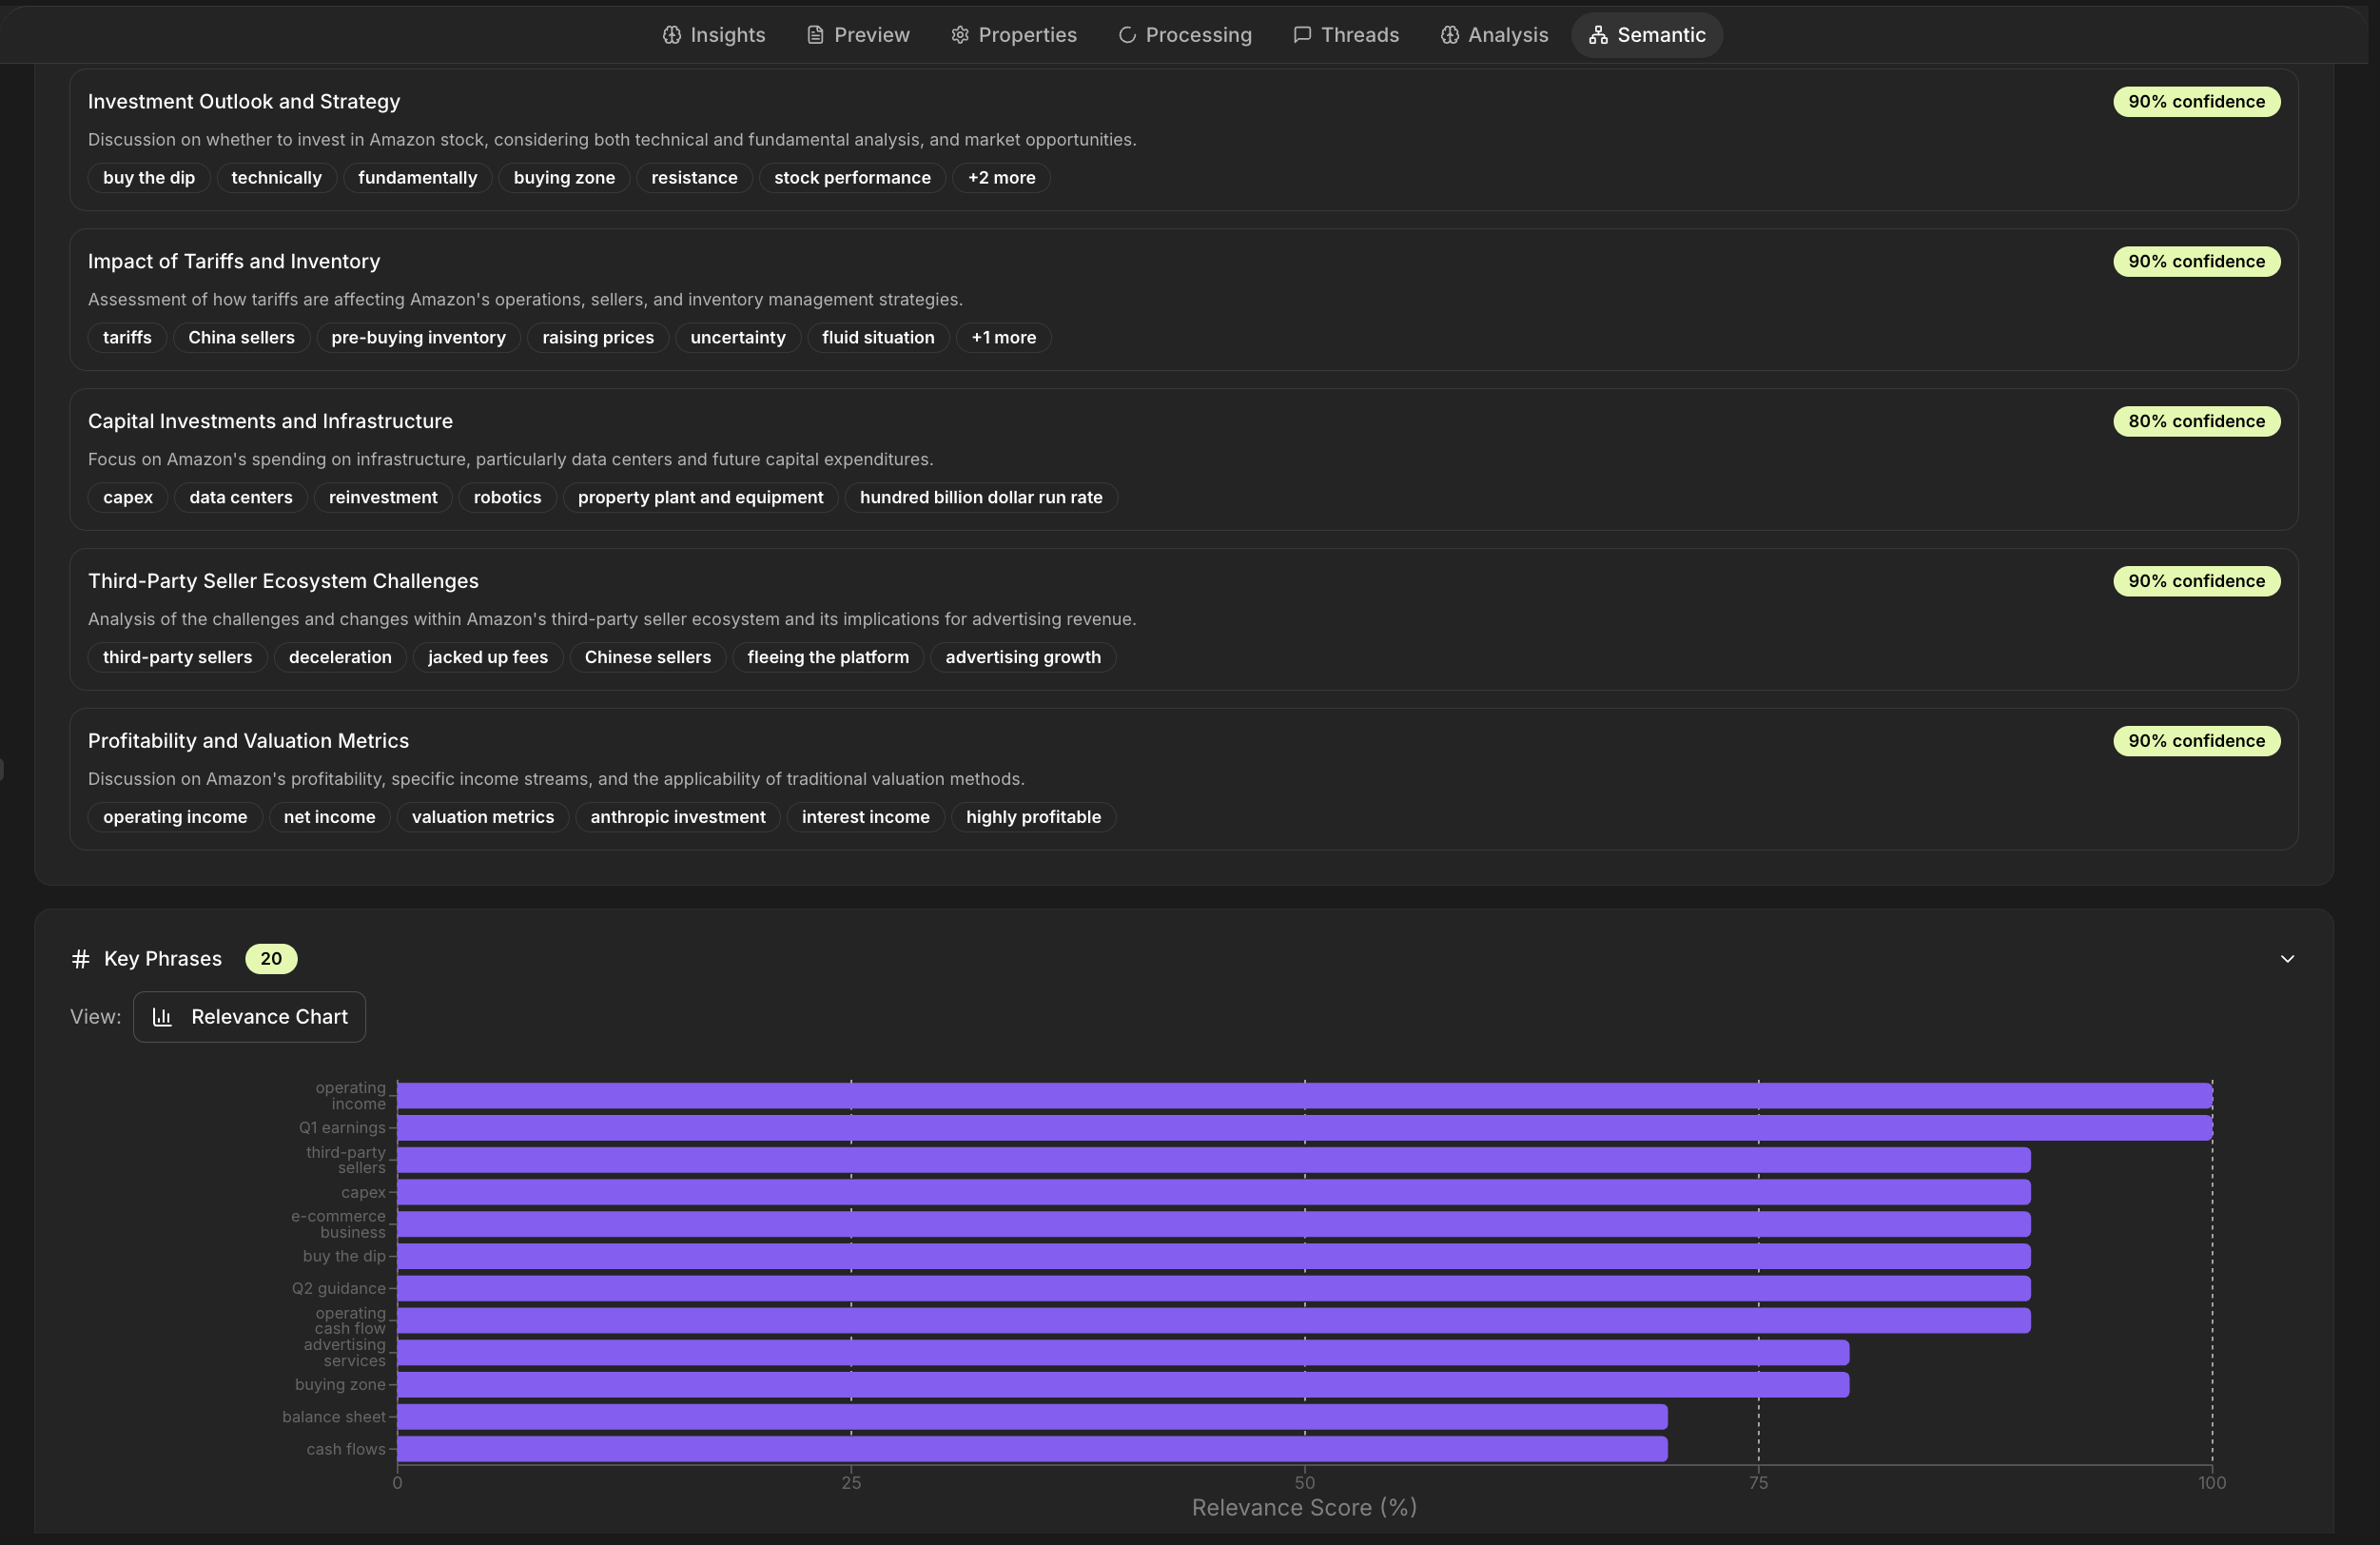Viewport: 2380px width, 1545px height.
Task: Toggle the 'tariffs' keyword chip
Action: [126, 337]
